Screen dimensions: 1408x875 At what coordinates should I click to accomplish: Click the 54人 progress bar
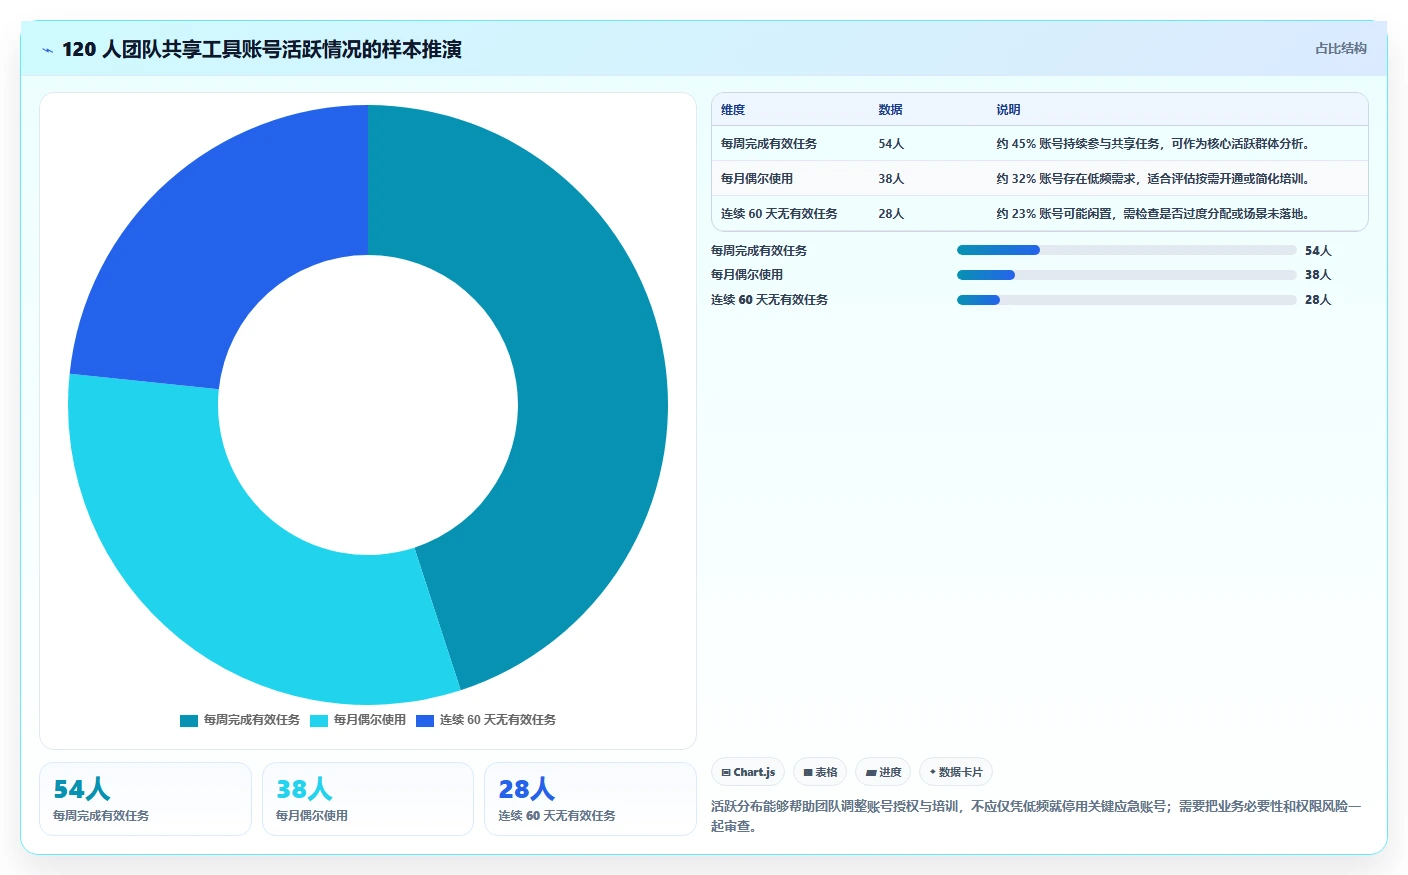(1126, 250)
